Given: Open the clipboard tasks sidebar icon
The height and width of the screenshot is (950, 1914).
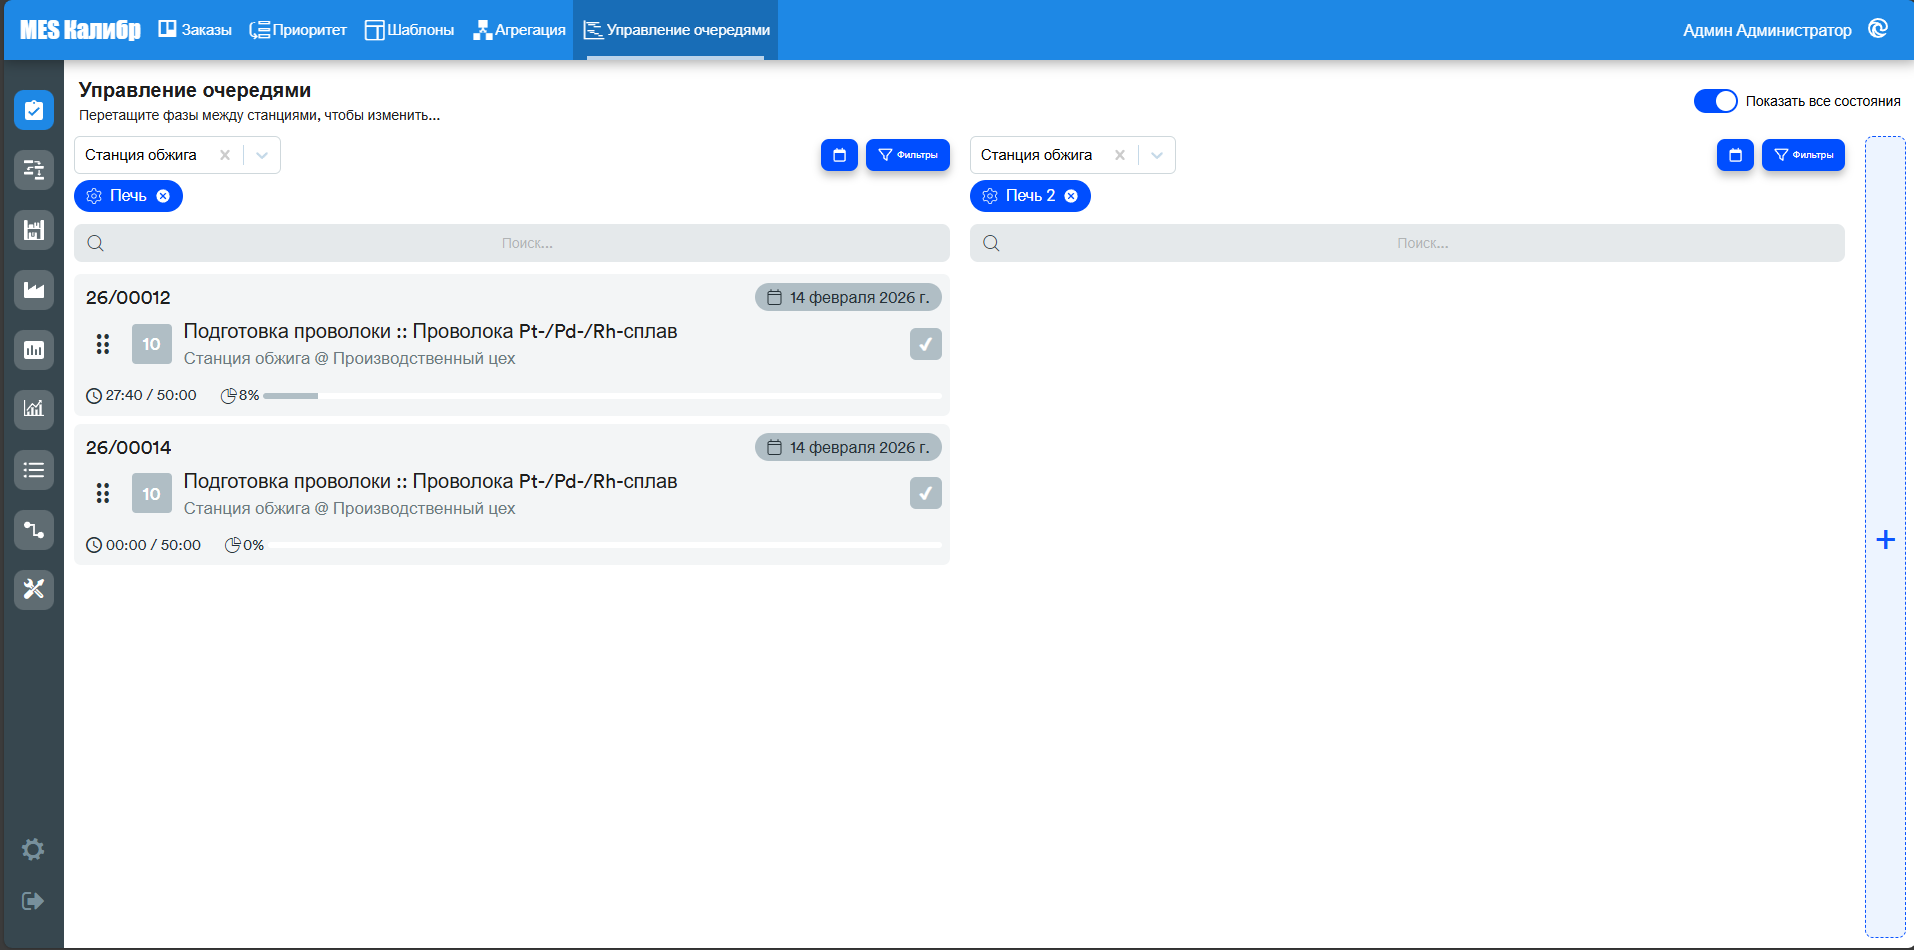Looking at the screenshot, I should [34, 110].
